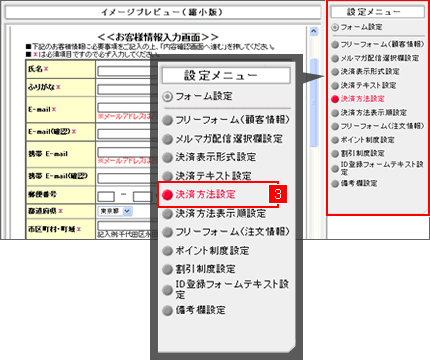The width and height of the screenshot is (430, 360).
Task: Open フリーフォーム(注文情報) link in right menu
Action: click(x=382, y=126)
